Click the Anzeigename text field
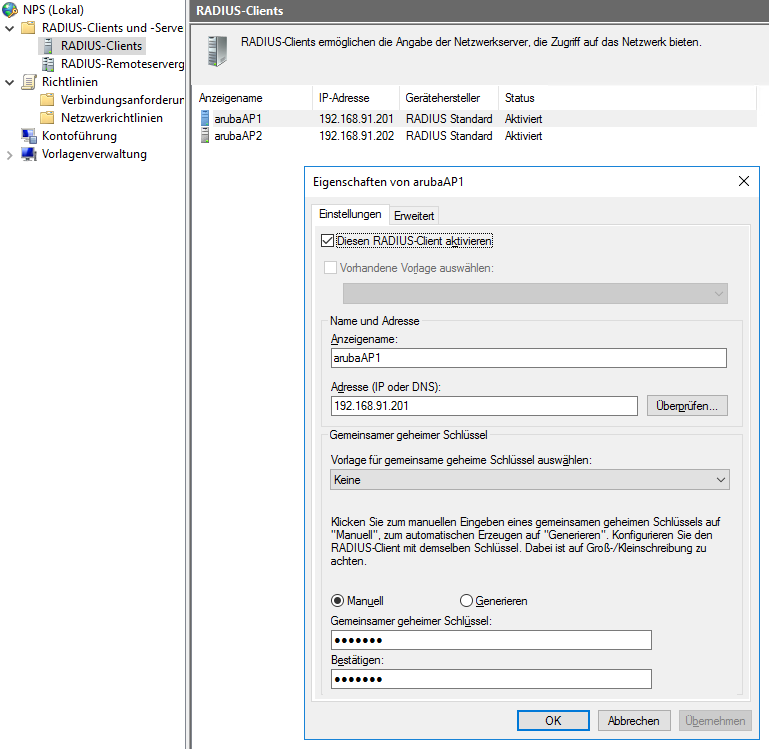The height and width of the screenshot is (749, 769). coord(529,358)
